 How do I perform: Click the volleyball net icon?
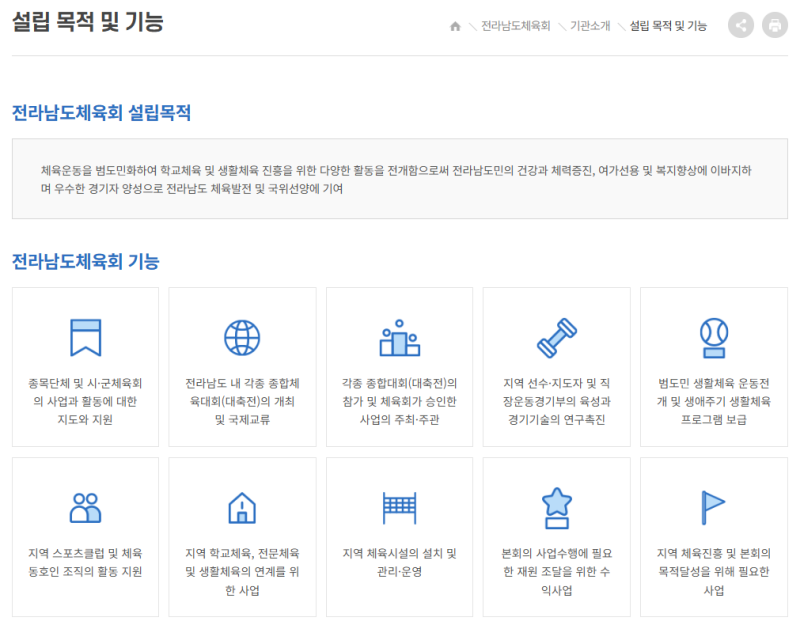[x=399, y=508]
